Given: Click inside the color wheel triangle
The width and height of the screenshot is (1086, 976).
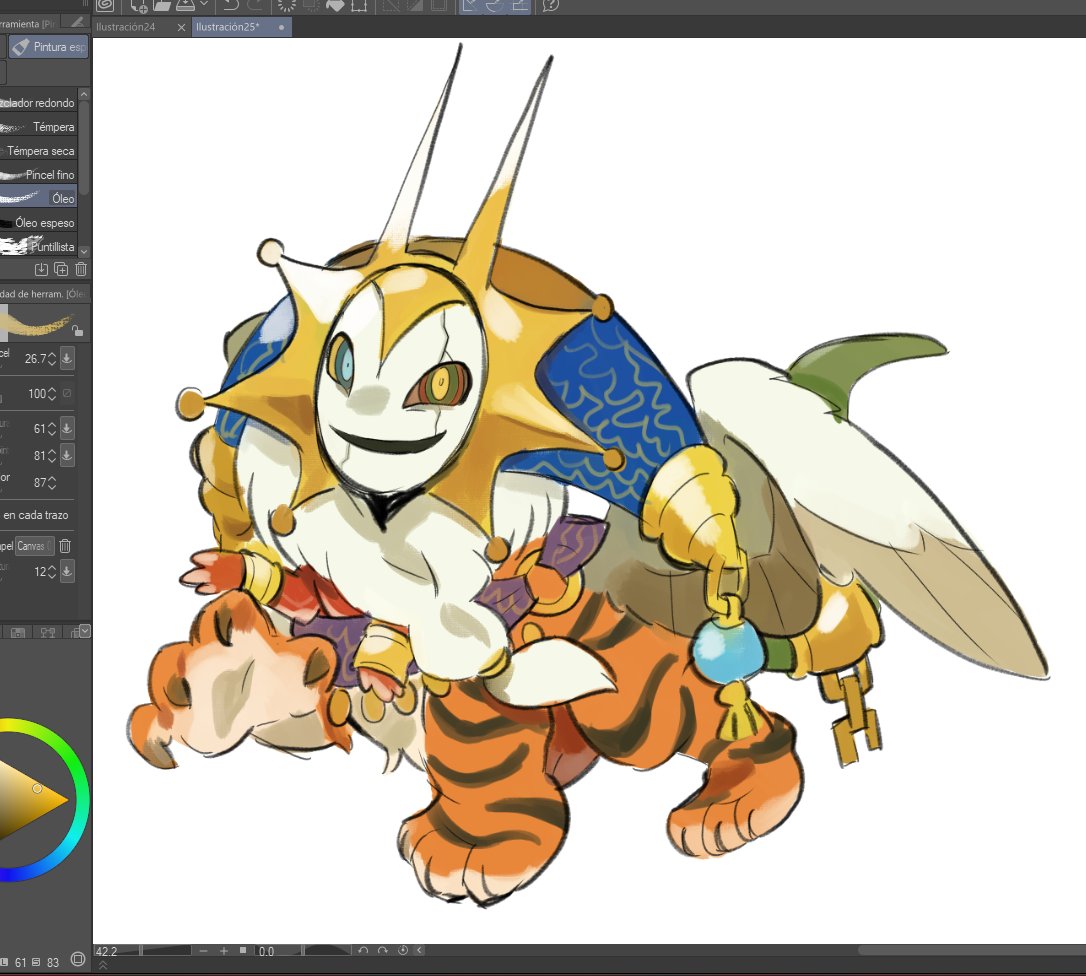Looking at the screenshot, I should 31,800.
